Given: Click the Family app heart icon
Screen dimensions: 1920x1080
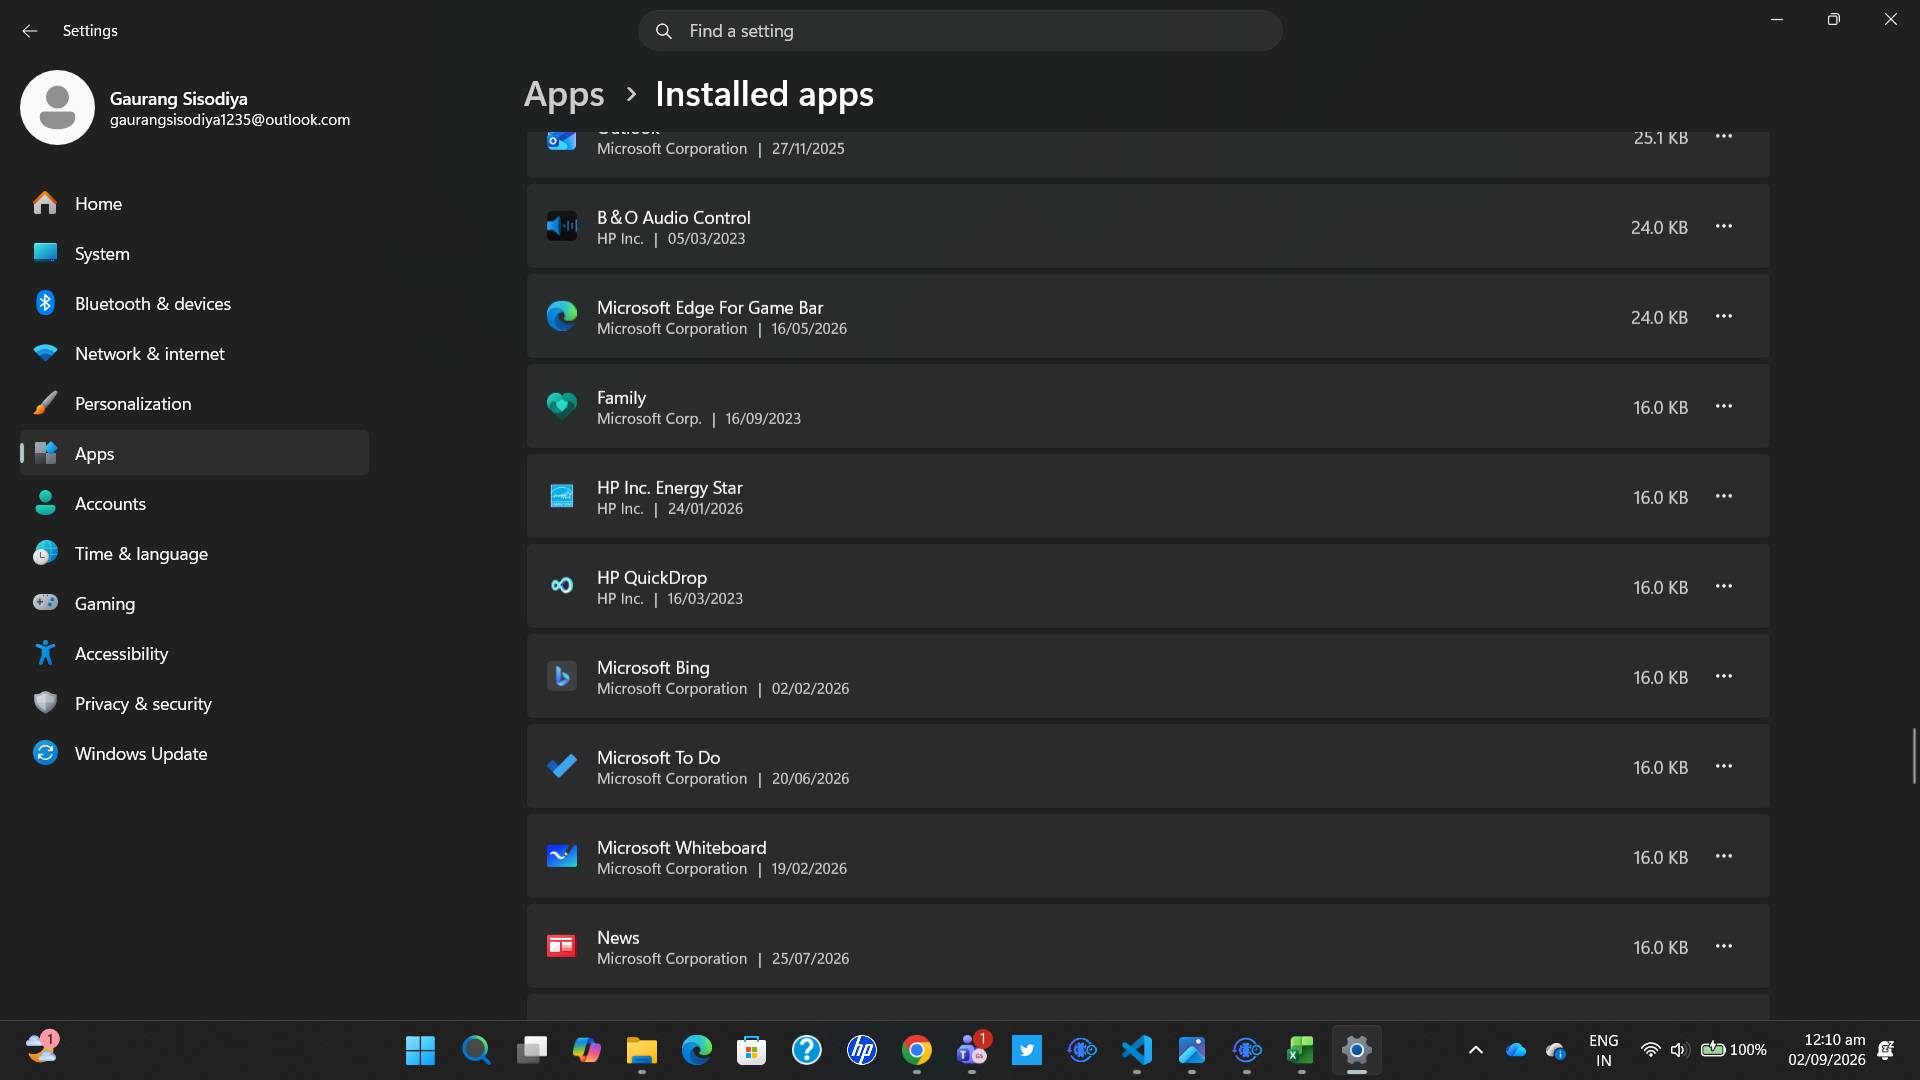Looking at the screenshot, I should point(561,406).
